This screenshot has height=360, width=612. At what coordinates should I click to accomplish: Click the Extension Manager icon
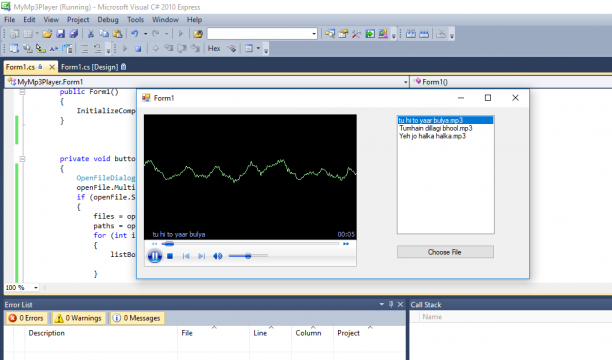point(383,34)
